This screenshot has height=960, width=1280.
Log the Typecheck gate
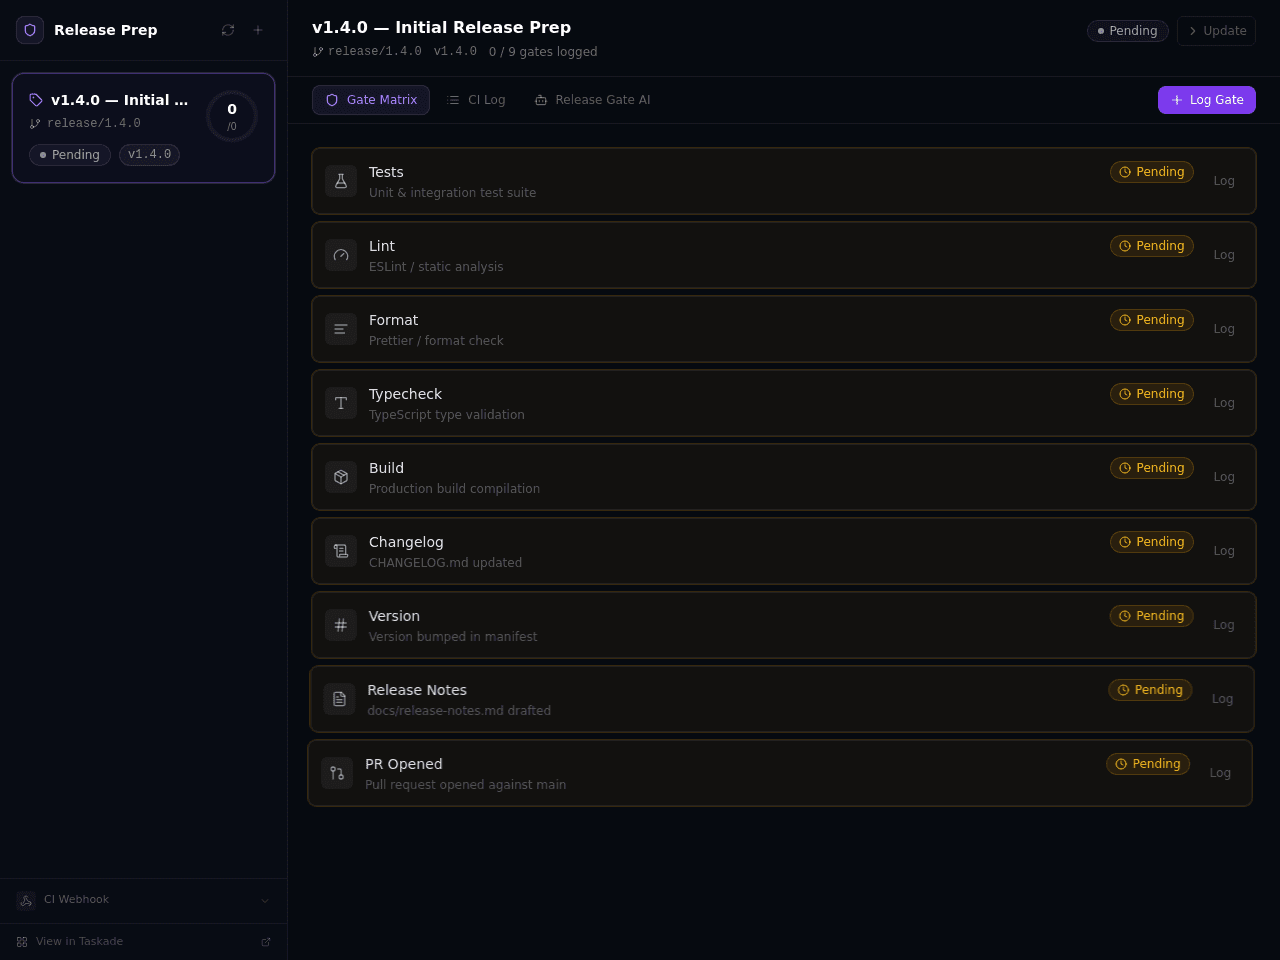click(1224, 403)
